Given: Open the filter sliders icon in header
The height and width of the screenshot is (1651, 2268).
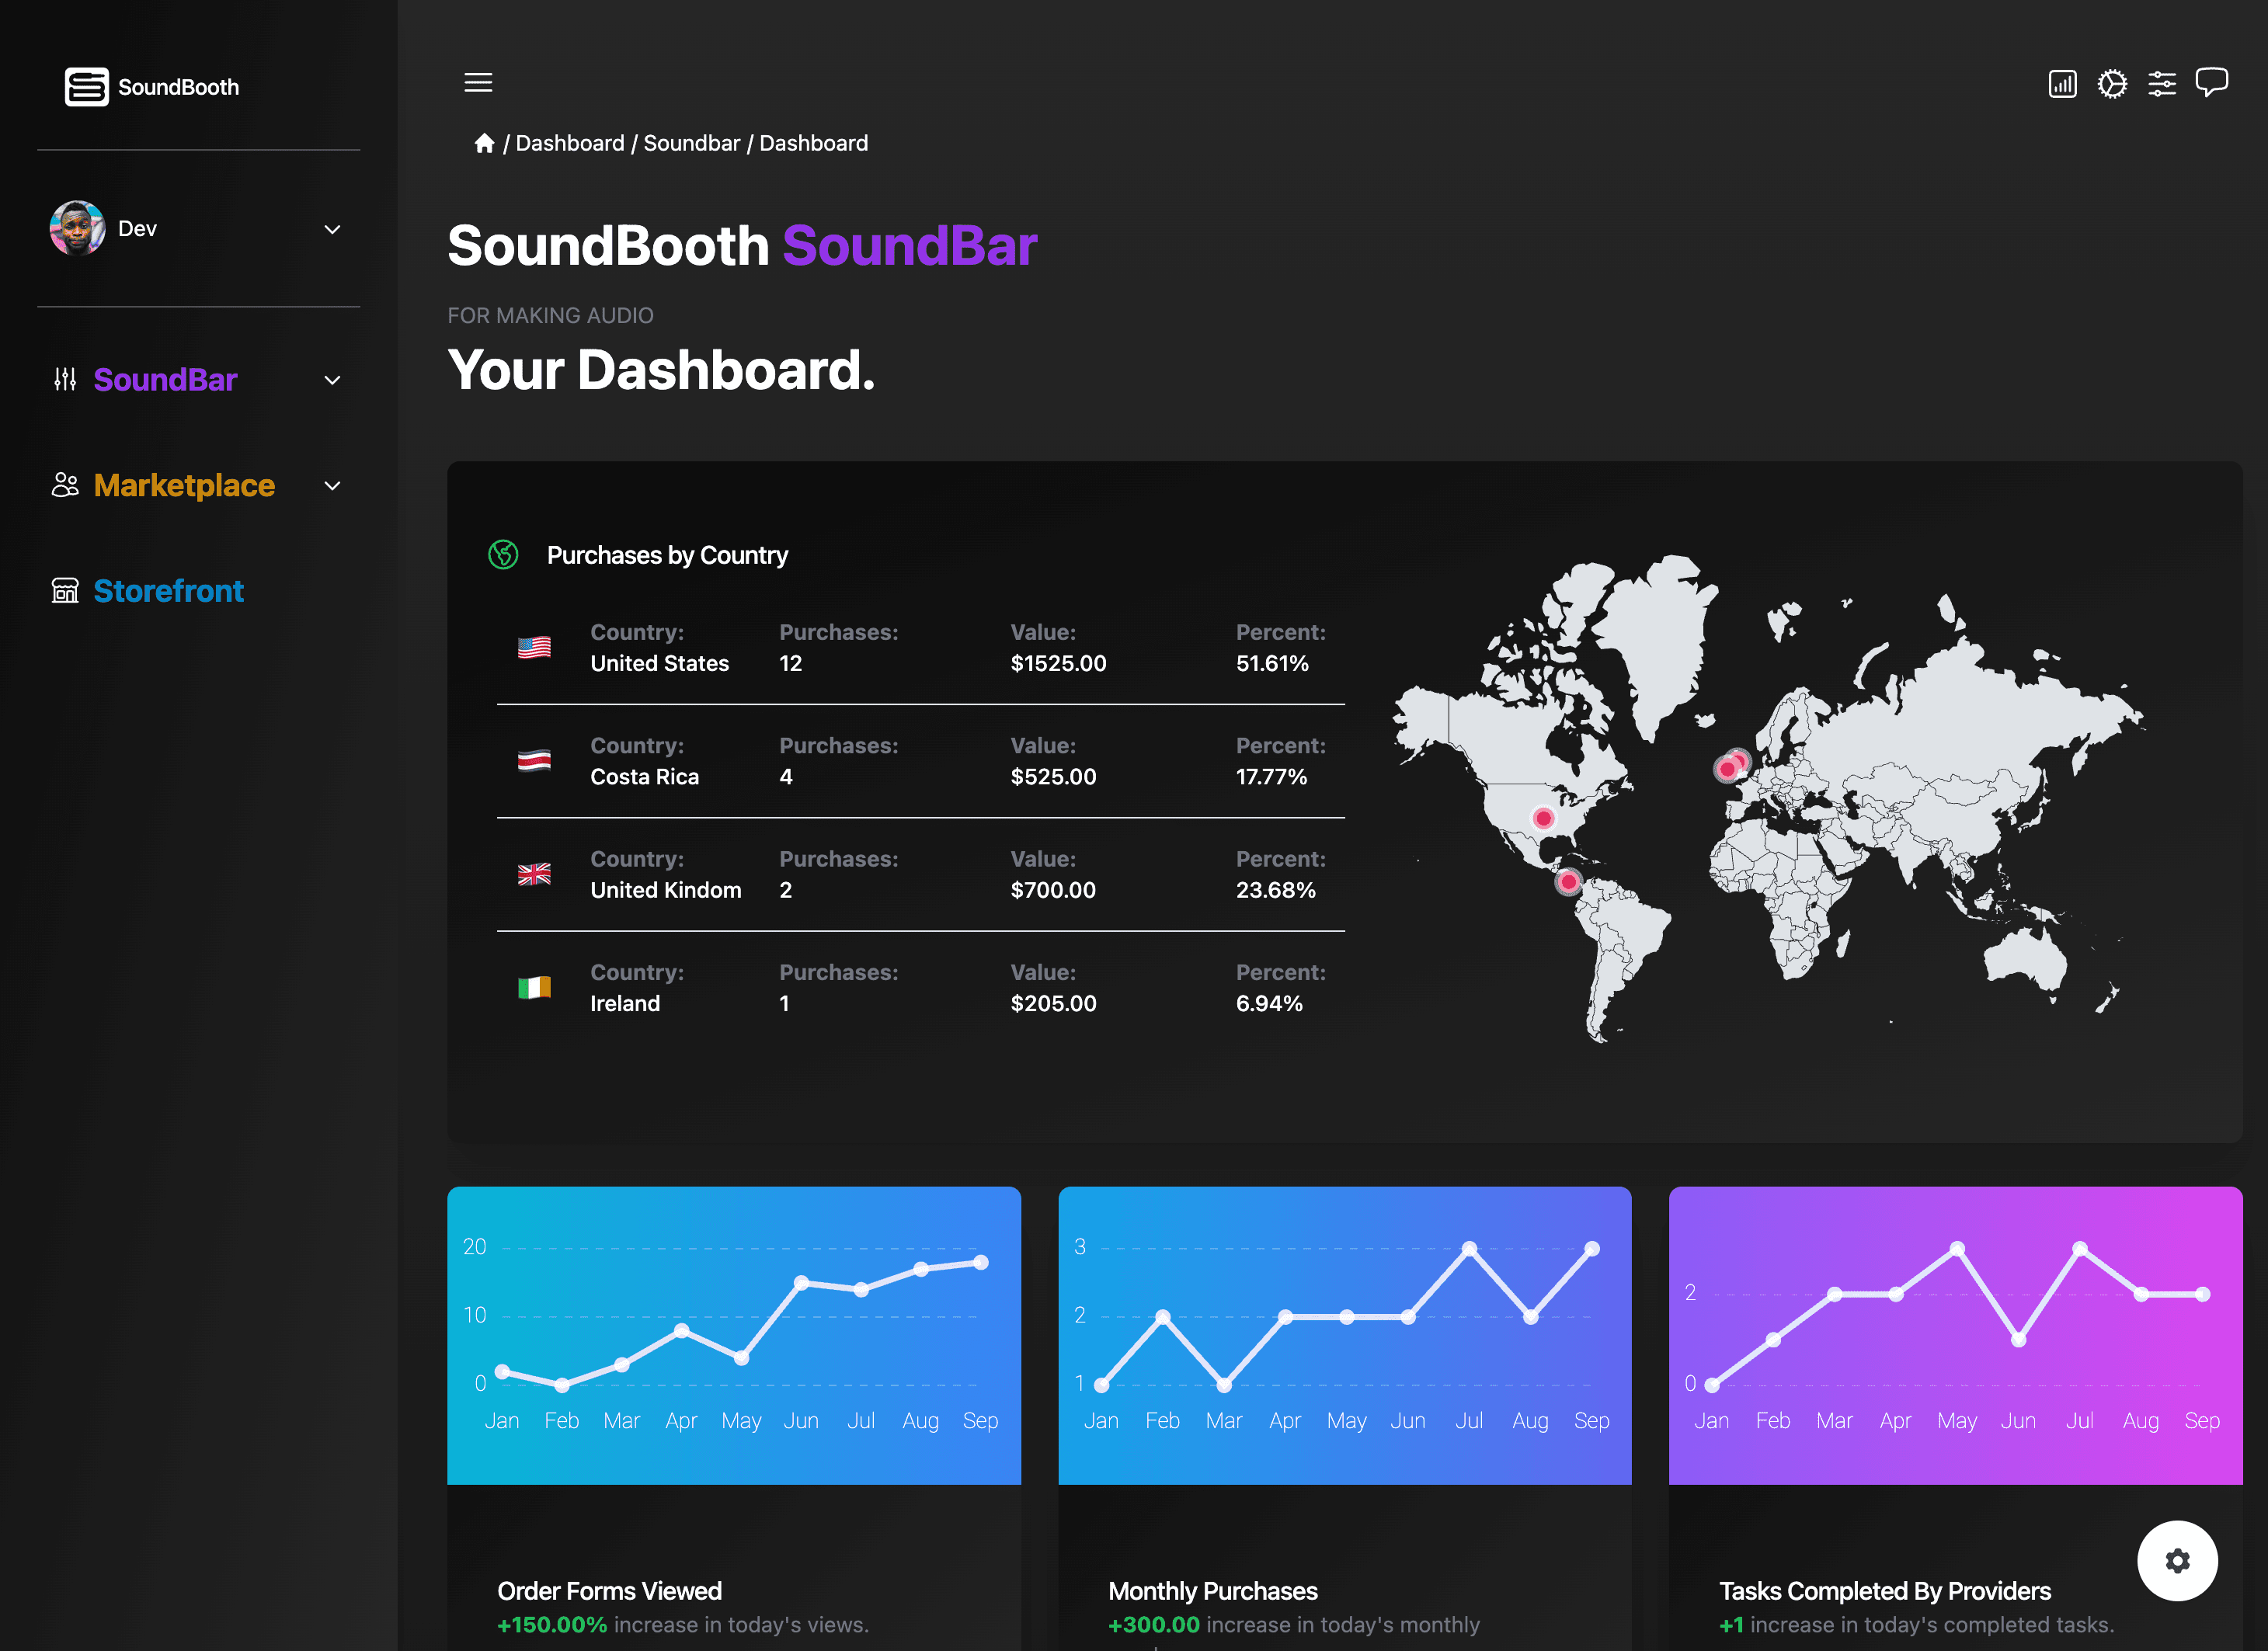Looking at the screenshot, I should pos(2162,84).
